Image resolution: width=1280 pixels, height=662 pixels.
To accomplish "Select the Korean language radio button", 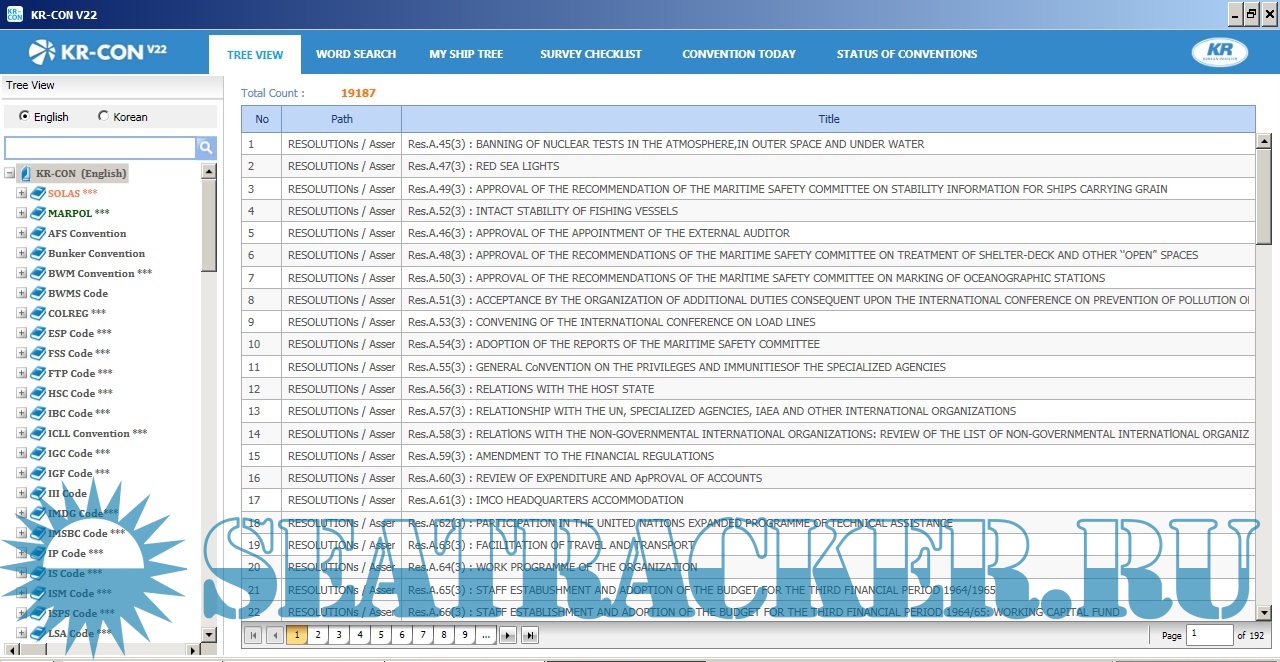I will coord(103,116).
